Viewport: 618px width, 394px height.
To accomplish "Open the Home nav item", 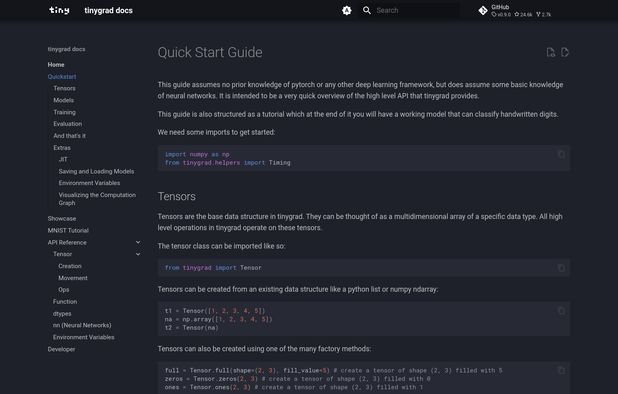I will 56,65.
